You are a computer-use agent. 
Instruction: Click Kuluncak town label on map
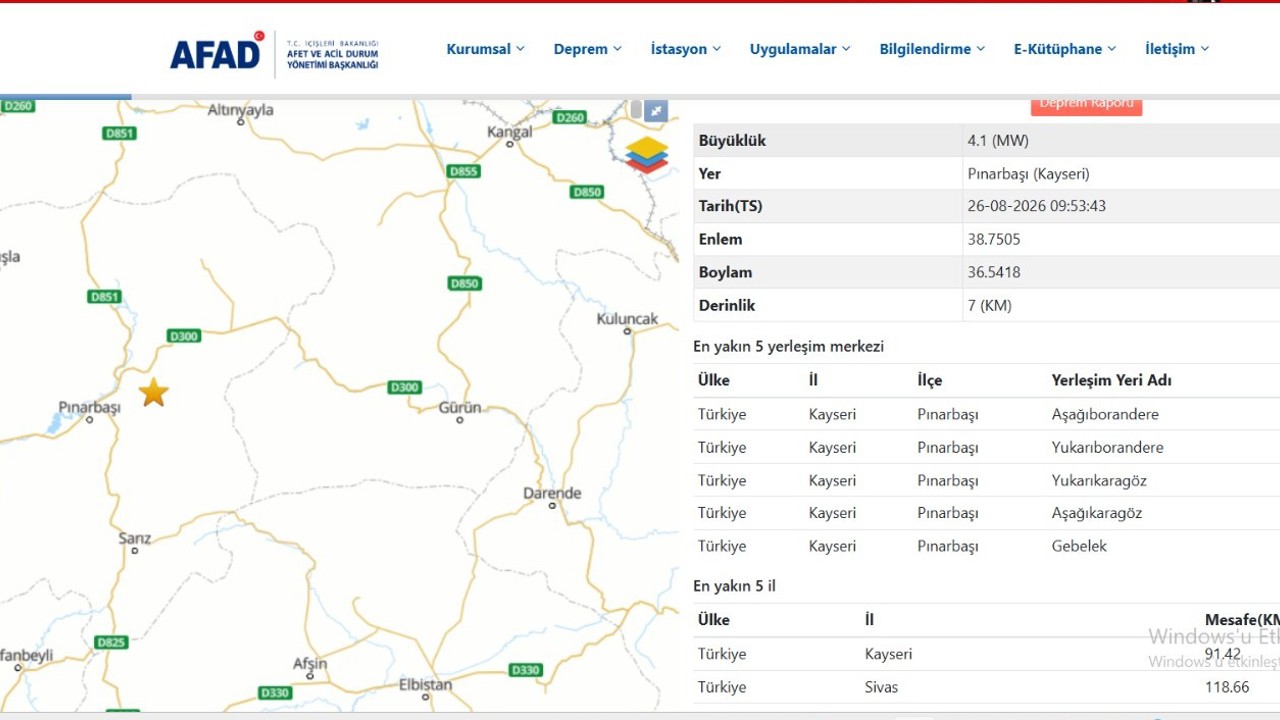tap(627, 319)
